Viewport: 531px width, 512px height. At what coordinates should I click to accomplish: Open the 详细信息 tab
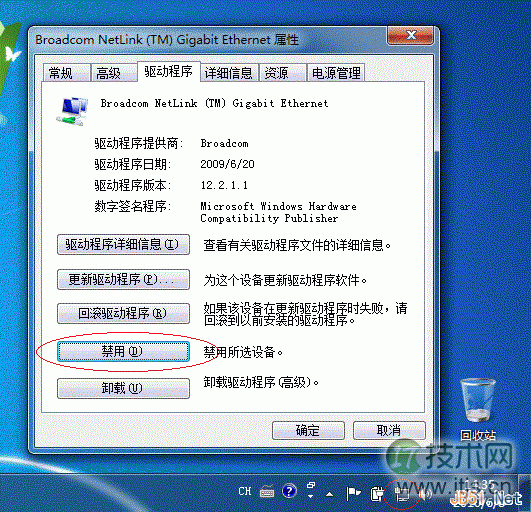229,72
